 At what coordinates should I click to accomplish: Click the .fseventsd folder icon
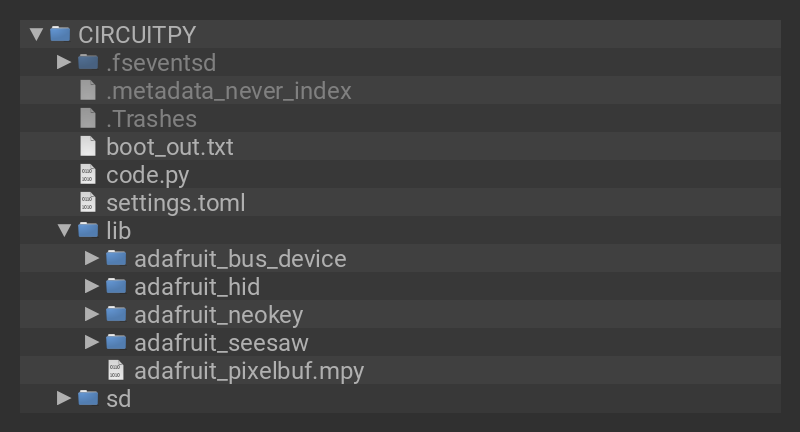(88, 62)
